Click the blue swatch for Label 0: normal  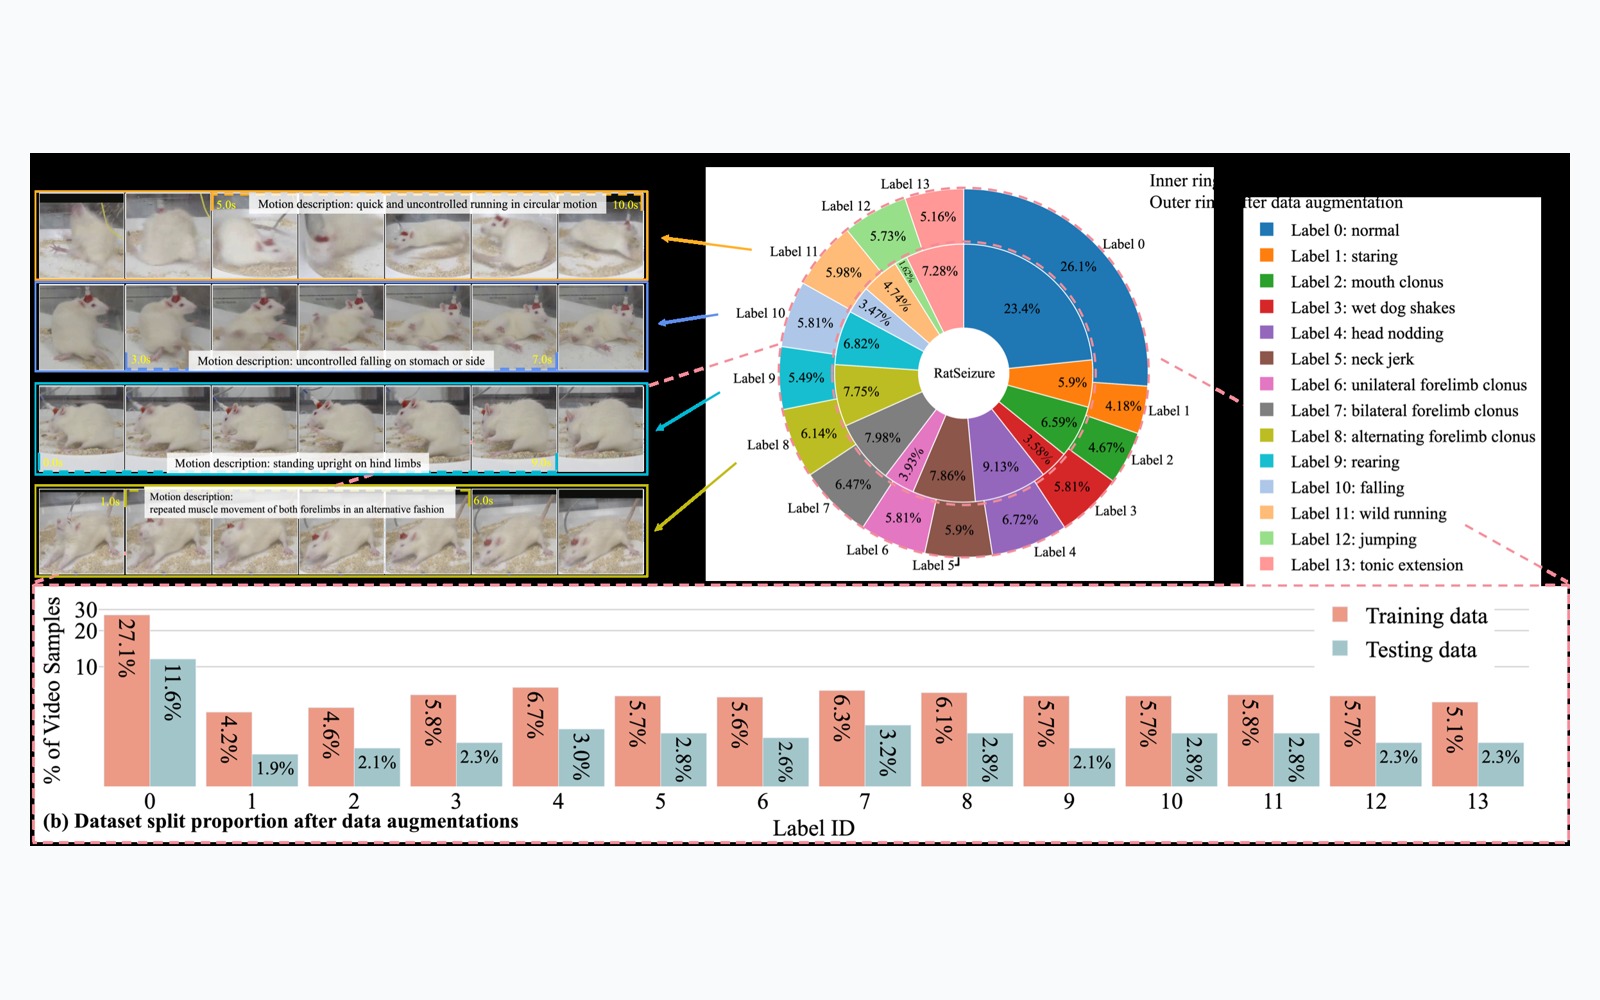pos(1266,230)
